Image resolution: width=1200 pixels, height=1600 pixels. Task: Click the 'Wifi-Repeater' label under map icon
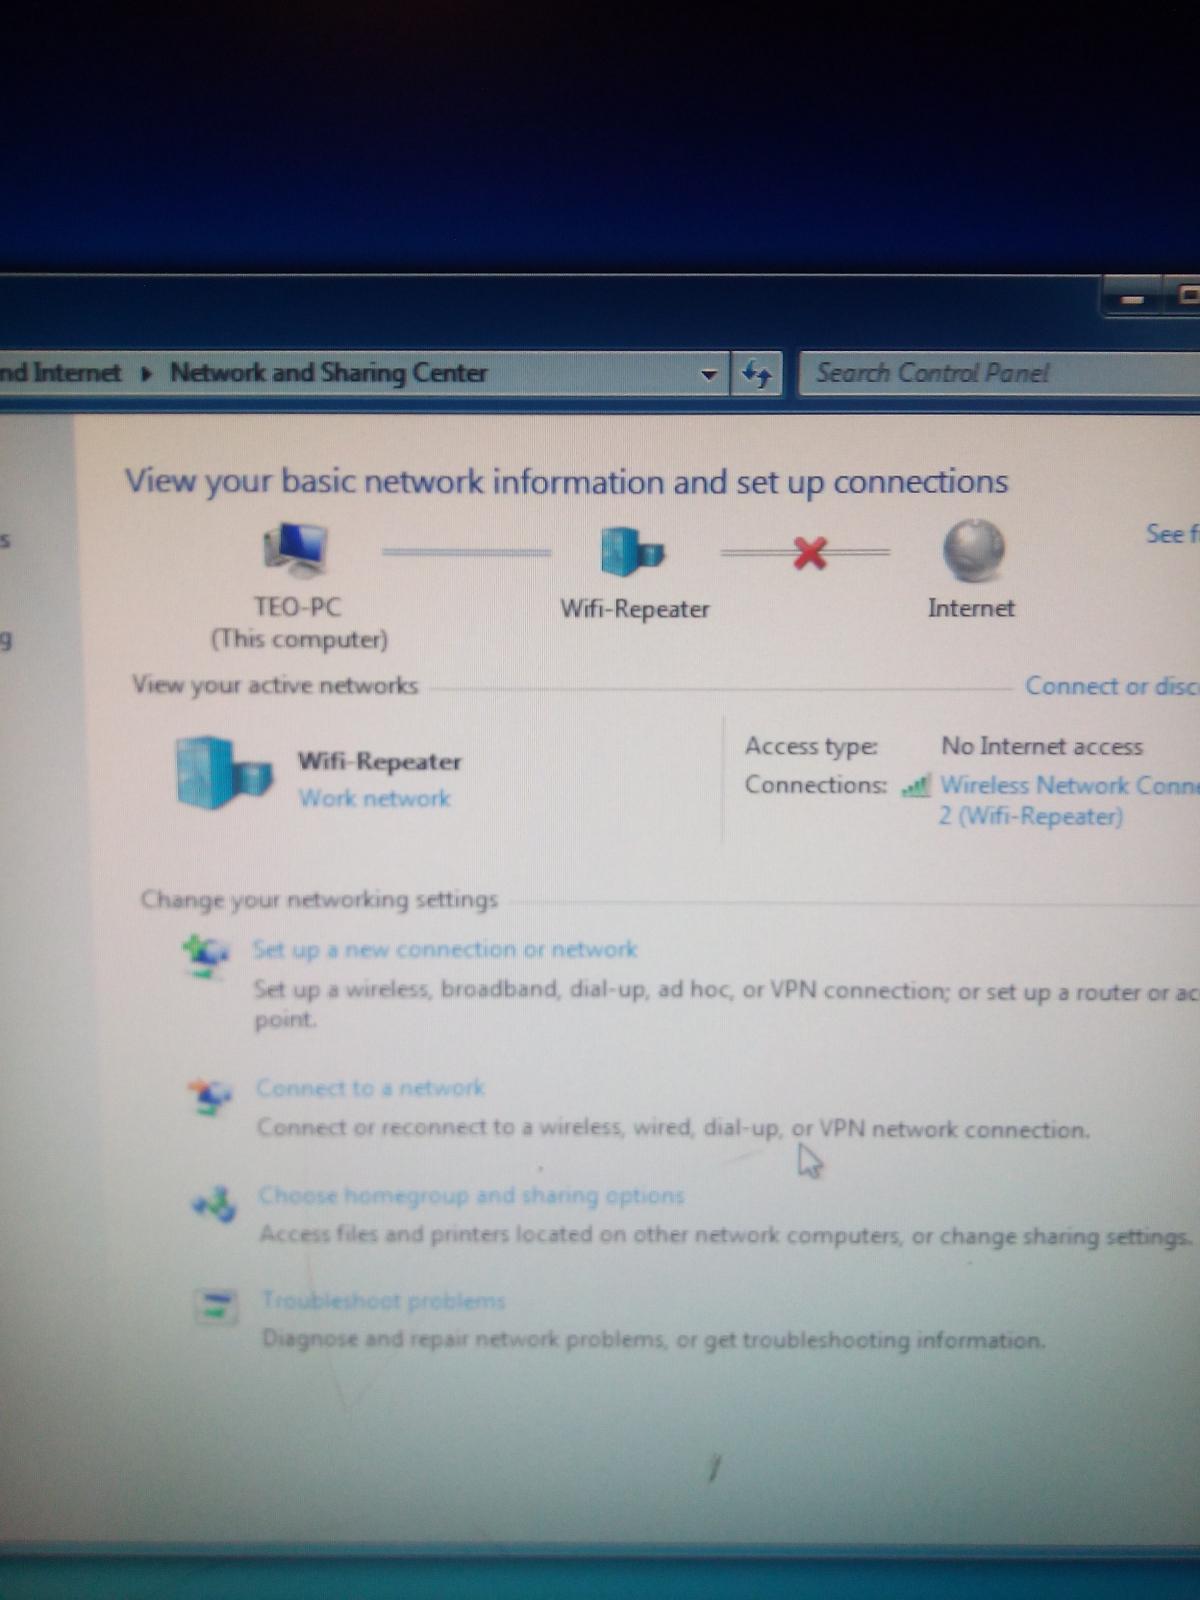coord(635,608)
